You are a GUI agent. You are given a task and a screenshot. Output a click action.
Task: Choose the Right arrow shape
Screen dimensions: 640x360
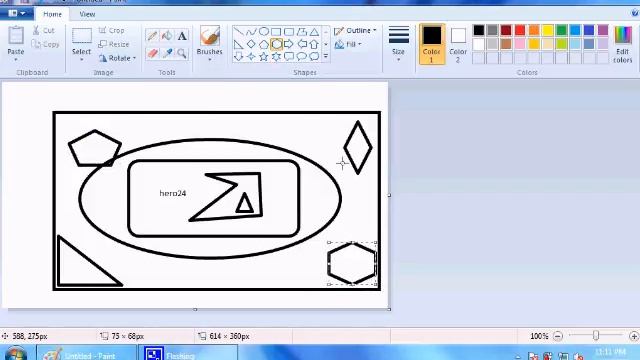pyautogui.click(x=289, y=44)
